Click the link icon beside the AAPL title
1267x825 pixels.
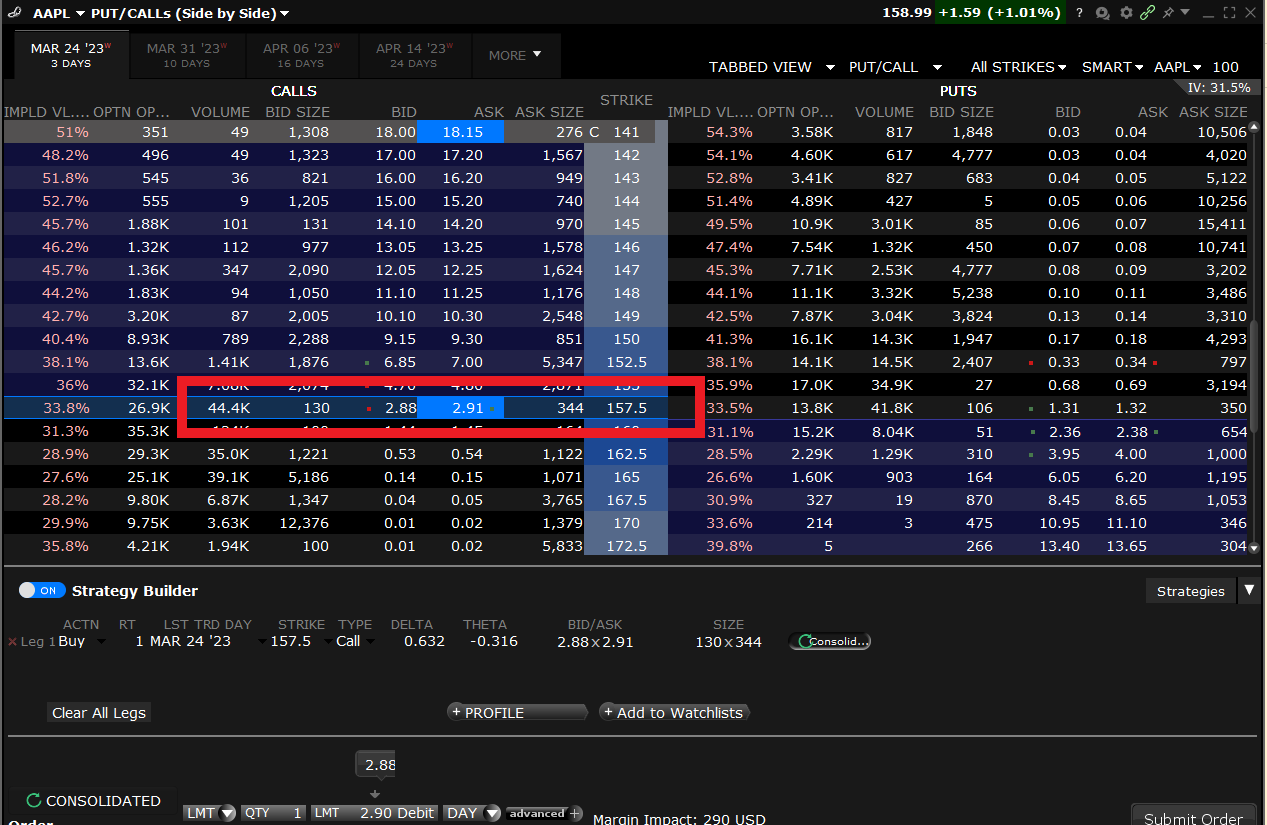[13, 13]
